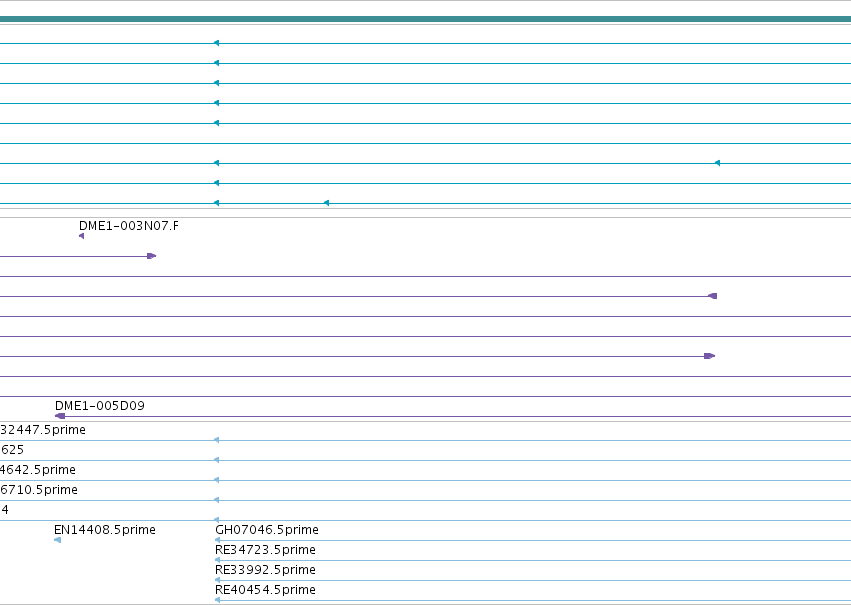The width and height of the screenshot is (851, 605).
Task: Select the DME1-003N07.F feature label
Action: 129,226
